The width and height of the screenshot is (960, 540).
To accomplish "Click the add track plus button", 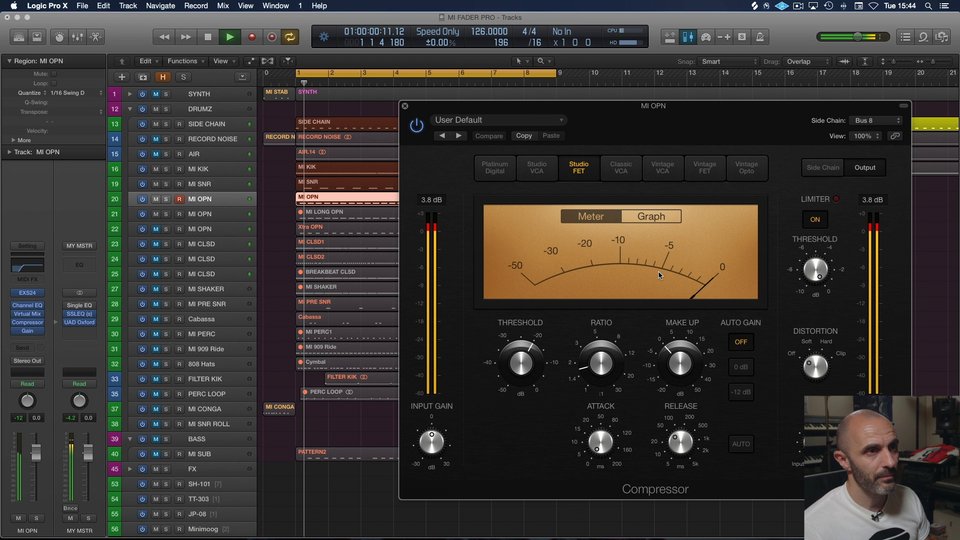I will [121, 77].
